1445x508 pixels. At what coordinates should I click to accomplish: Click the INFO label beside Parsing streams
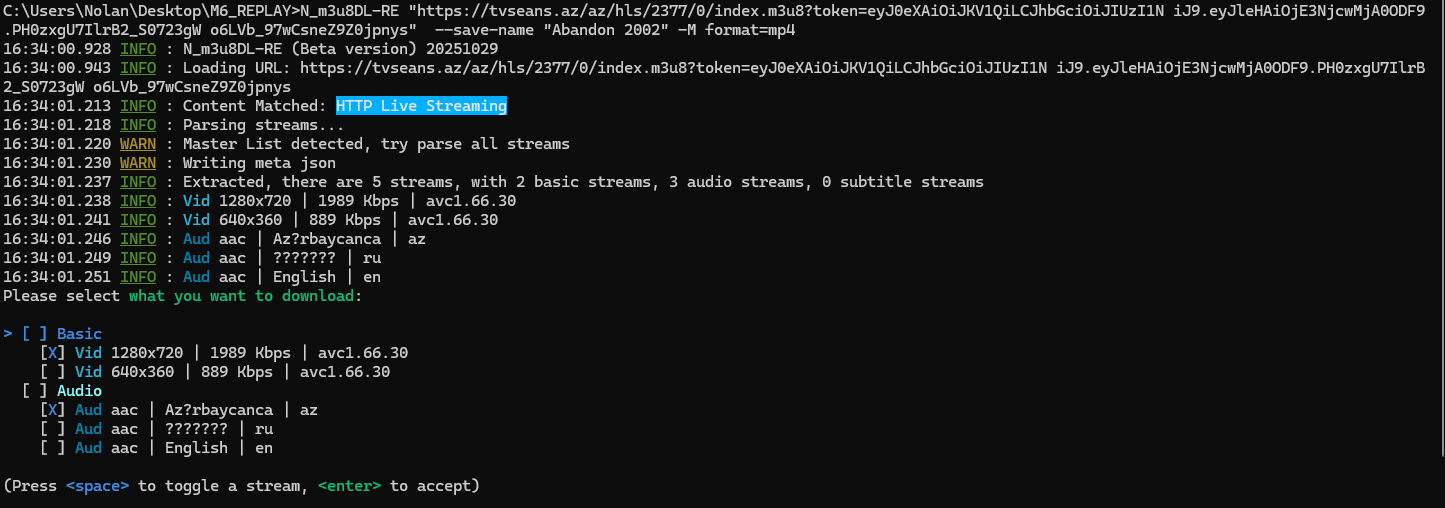[138, 125]
